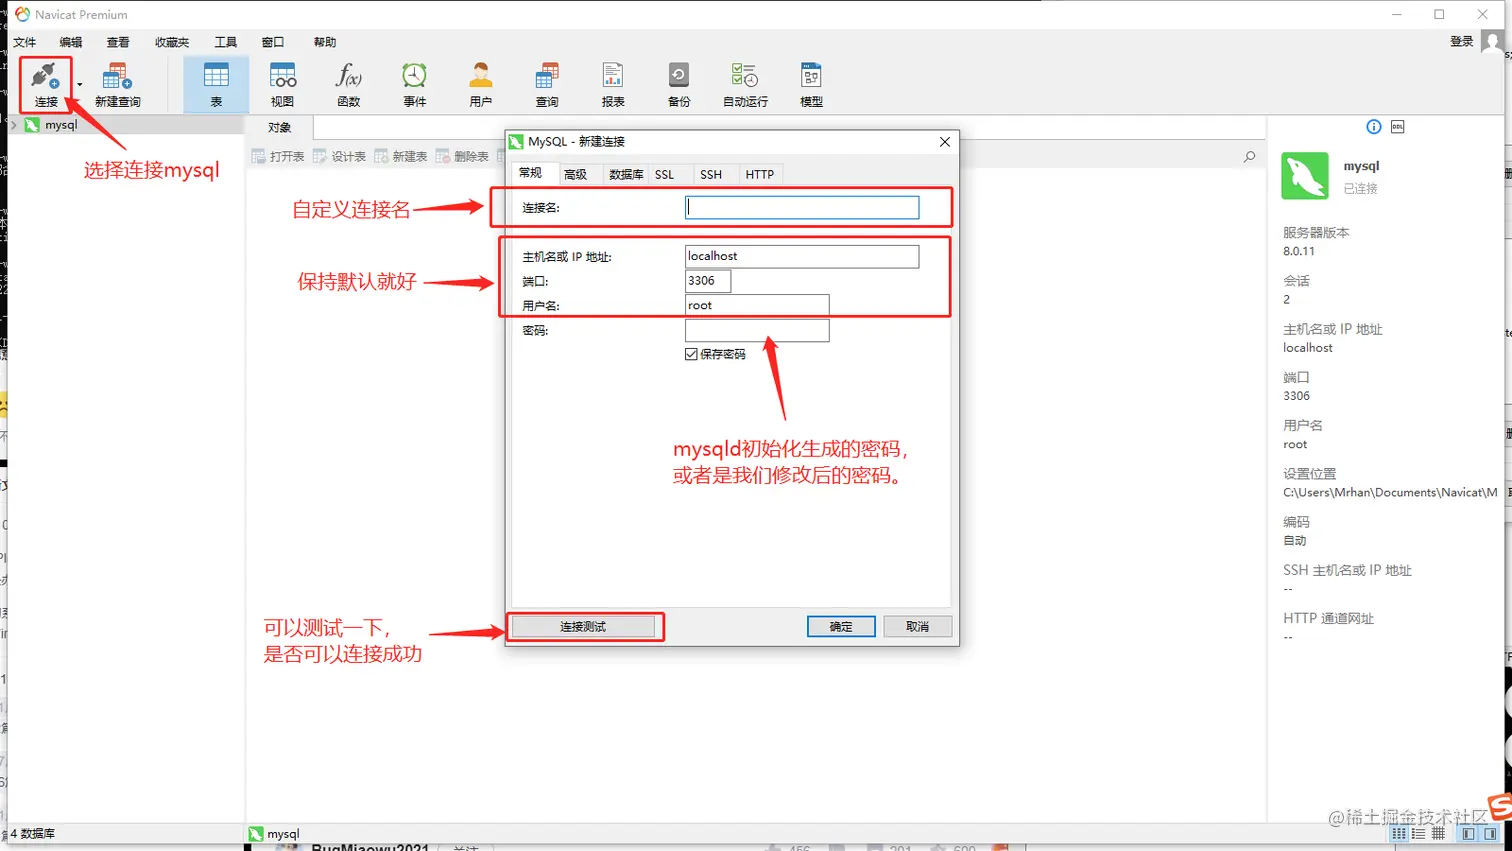Click the user avatar icon beside 登录
The width and height of the screenshot is (1512, 851).
pos(1492,42)
